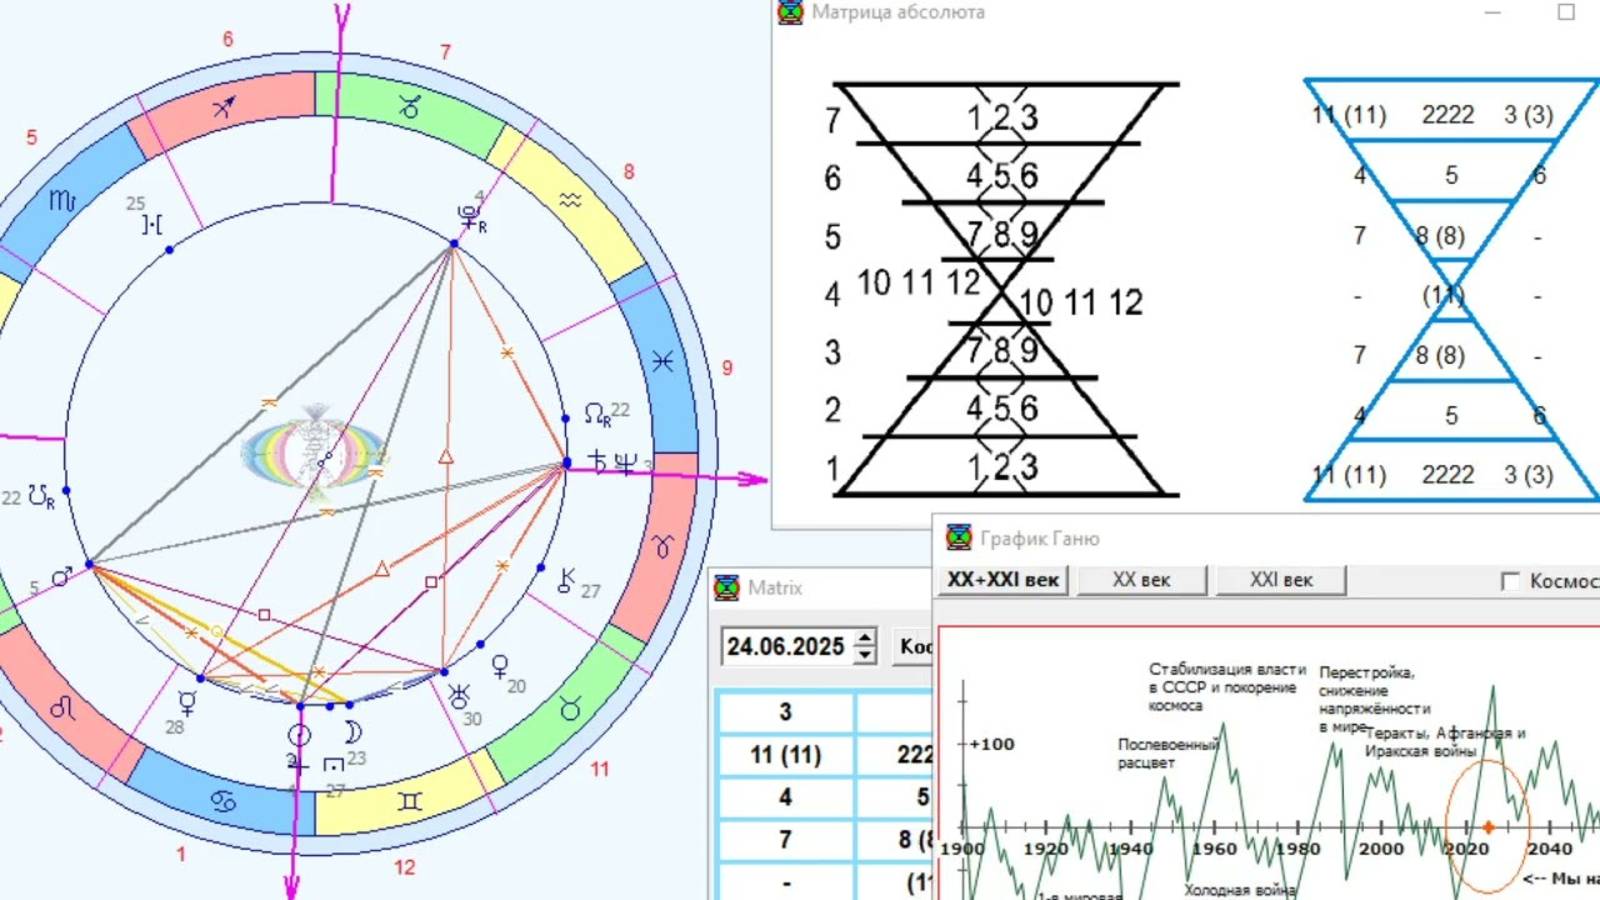1600x900 pixels.
Task: Click the year 2000 on the graph axis
Action: tap(1381, 849)
